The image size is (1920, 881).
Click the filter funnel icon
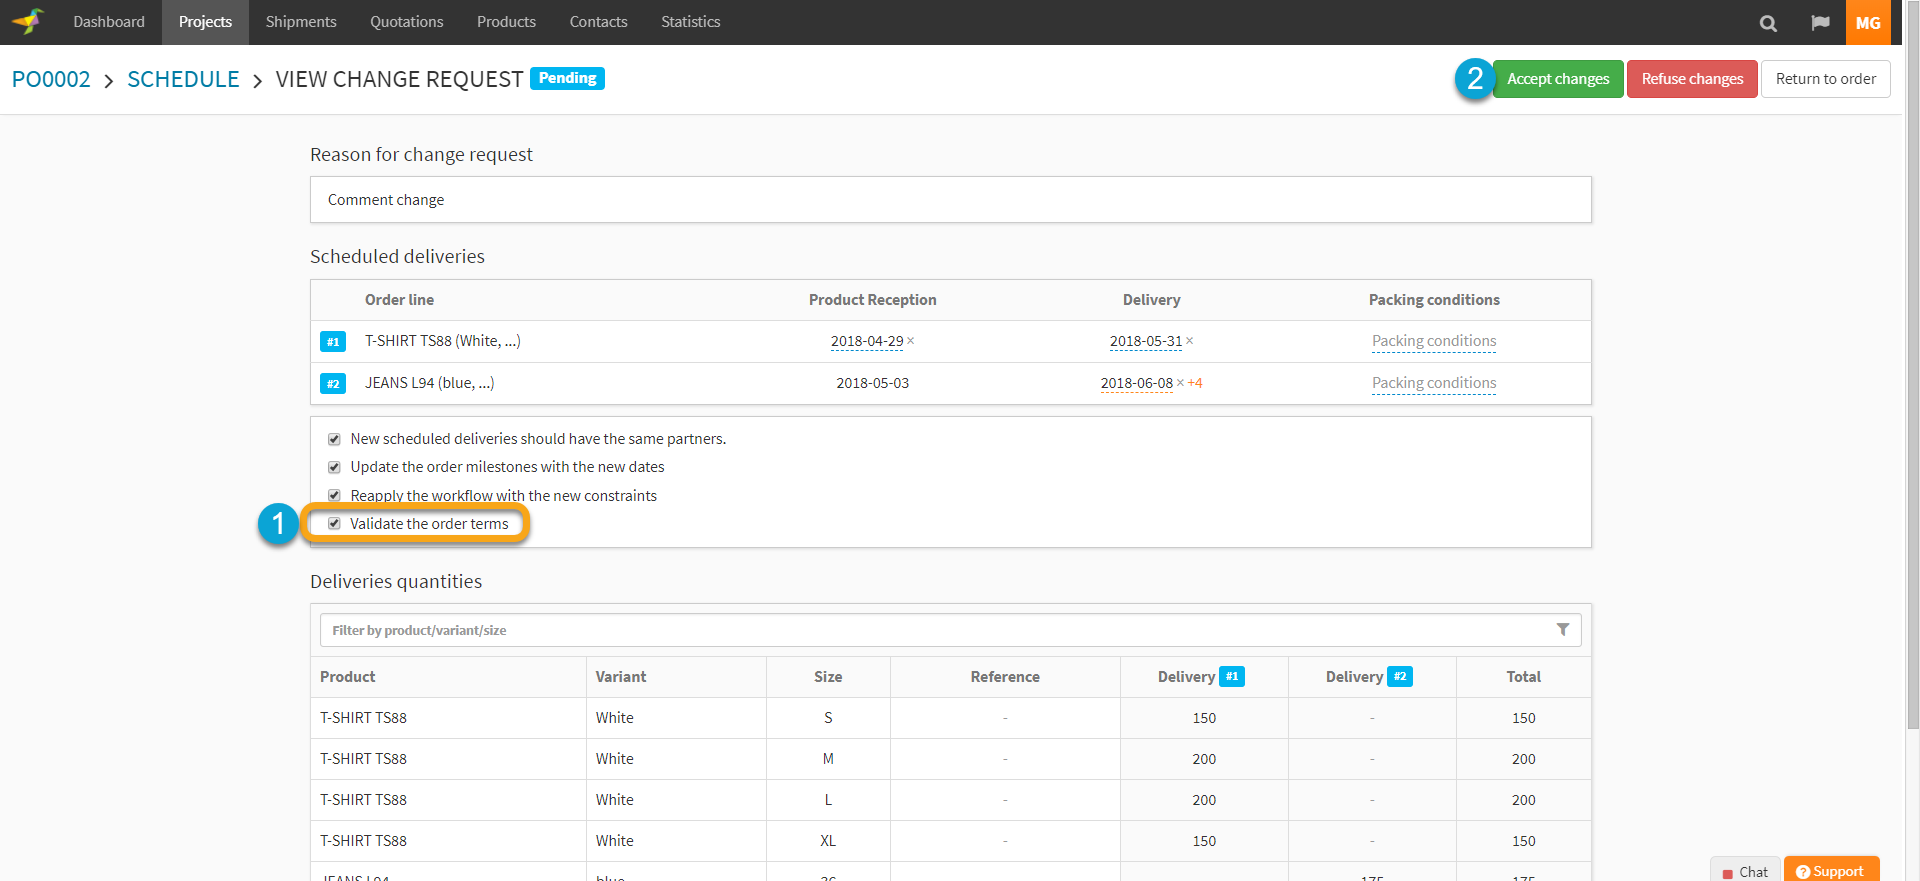pos(1562,630)
